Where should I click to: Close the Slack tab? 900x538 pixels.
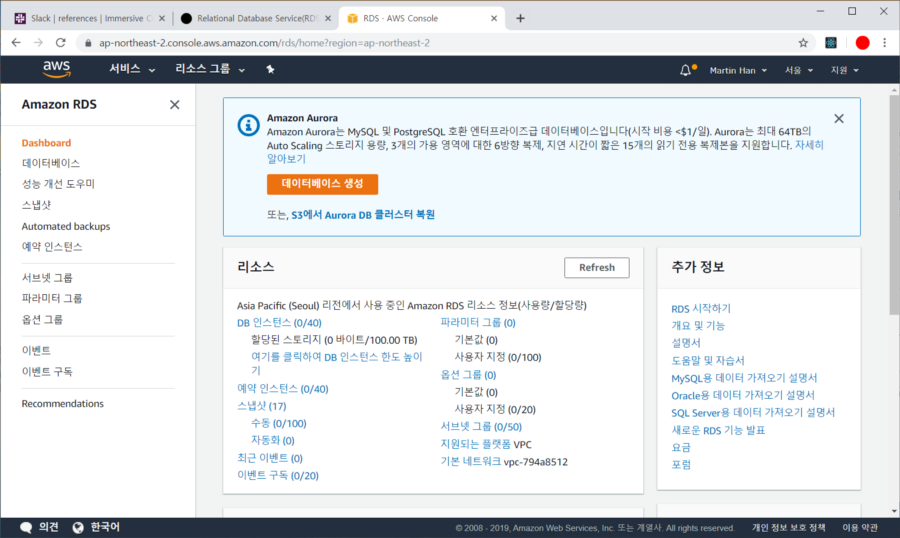[x=162, y=18]
